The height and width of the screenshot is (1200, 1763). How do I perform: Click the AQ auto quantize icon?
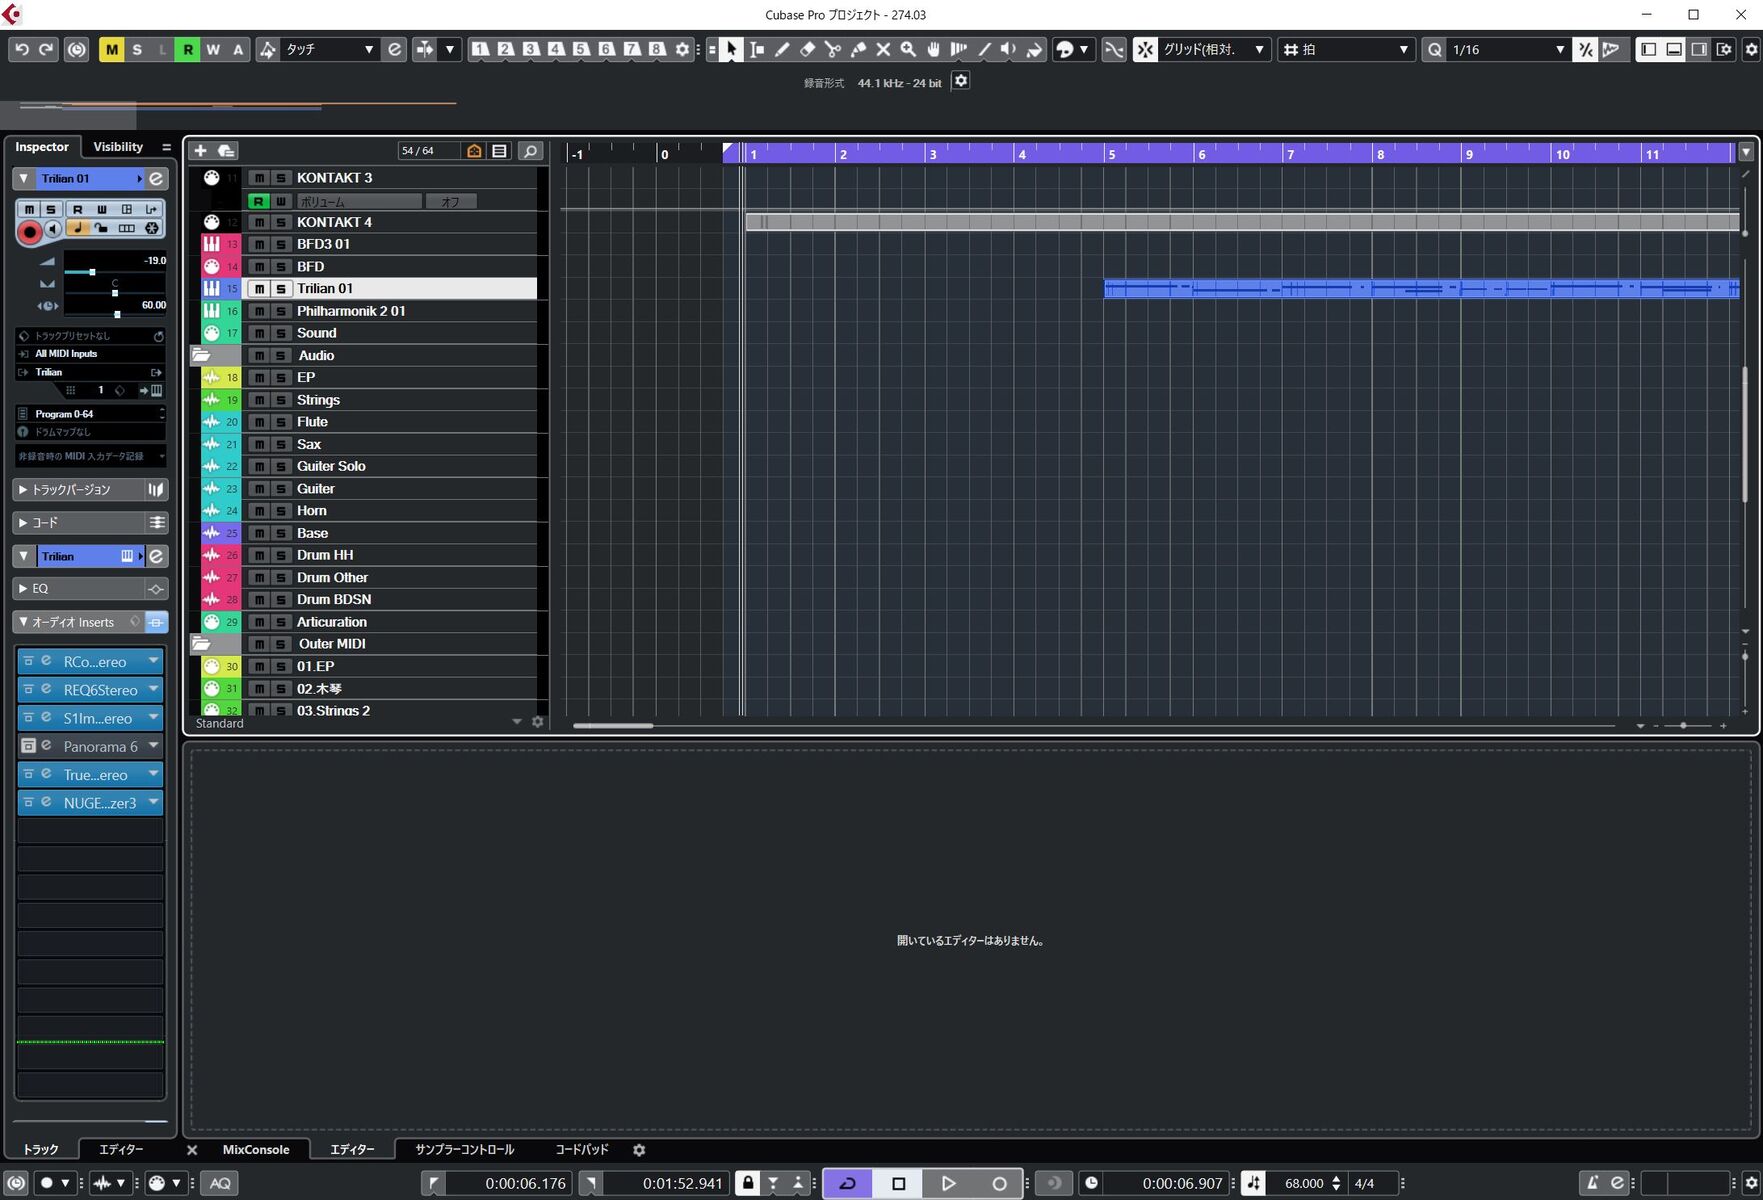(x=220, y=1183)
